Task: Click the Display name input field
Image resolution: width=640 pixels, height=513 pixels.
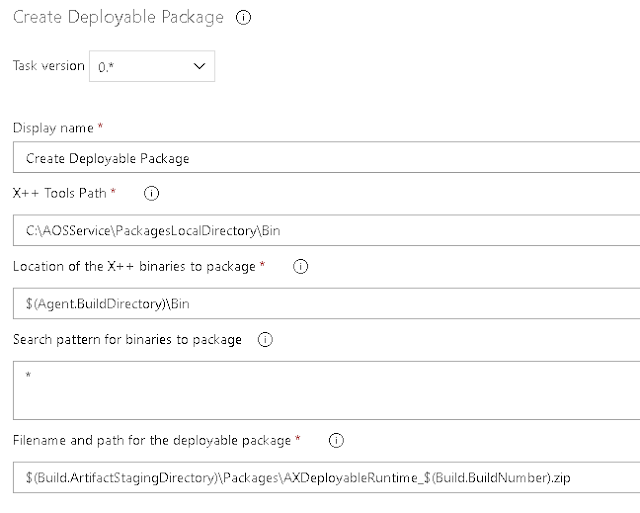Action: click(x=327, y=158)
